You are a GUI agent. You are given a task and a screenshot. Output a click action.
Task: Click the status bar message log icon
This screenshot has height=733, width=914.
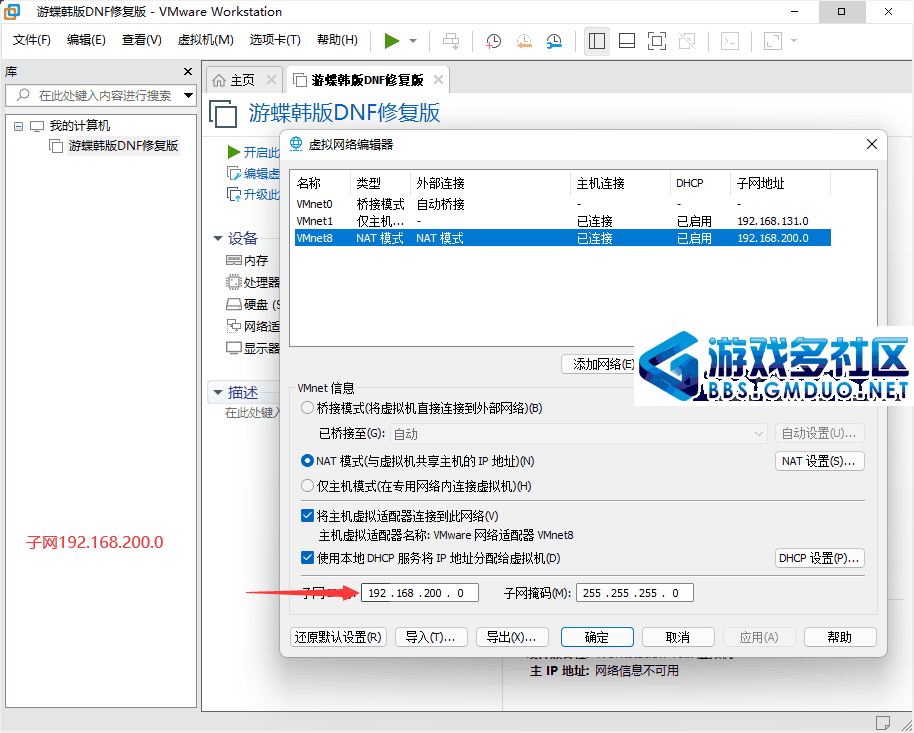(x=883, y=723)
